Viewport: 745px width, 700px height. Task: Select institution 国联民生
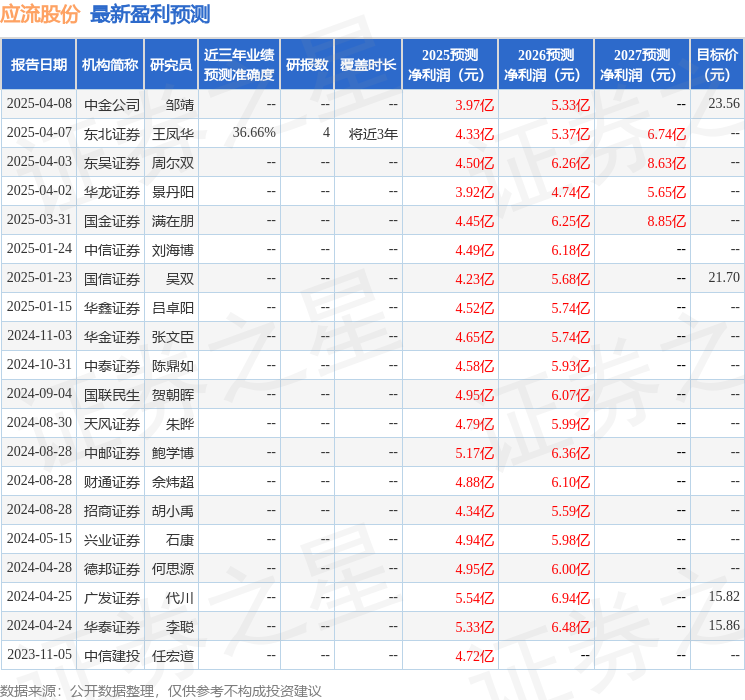click(112, 394)
